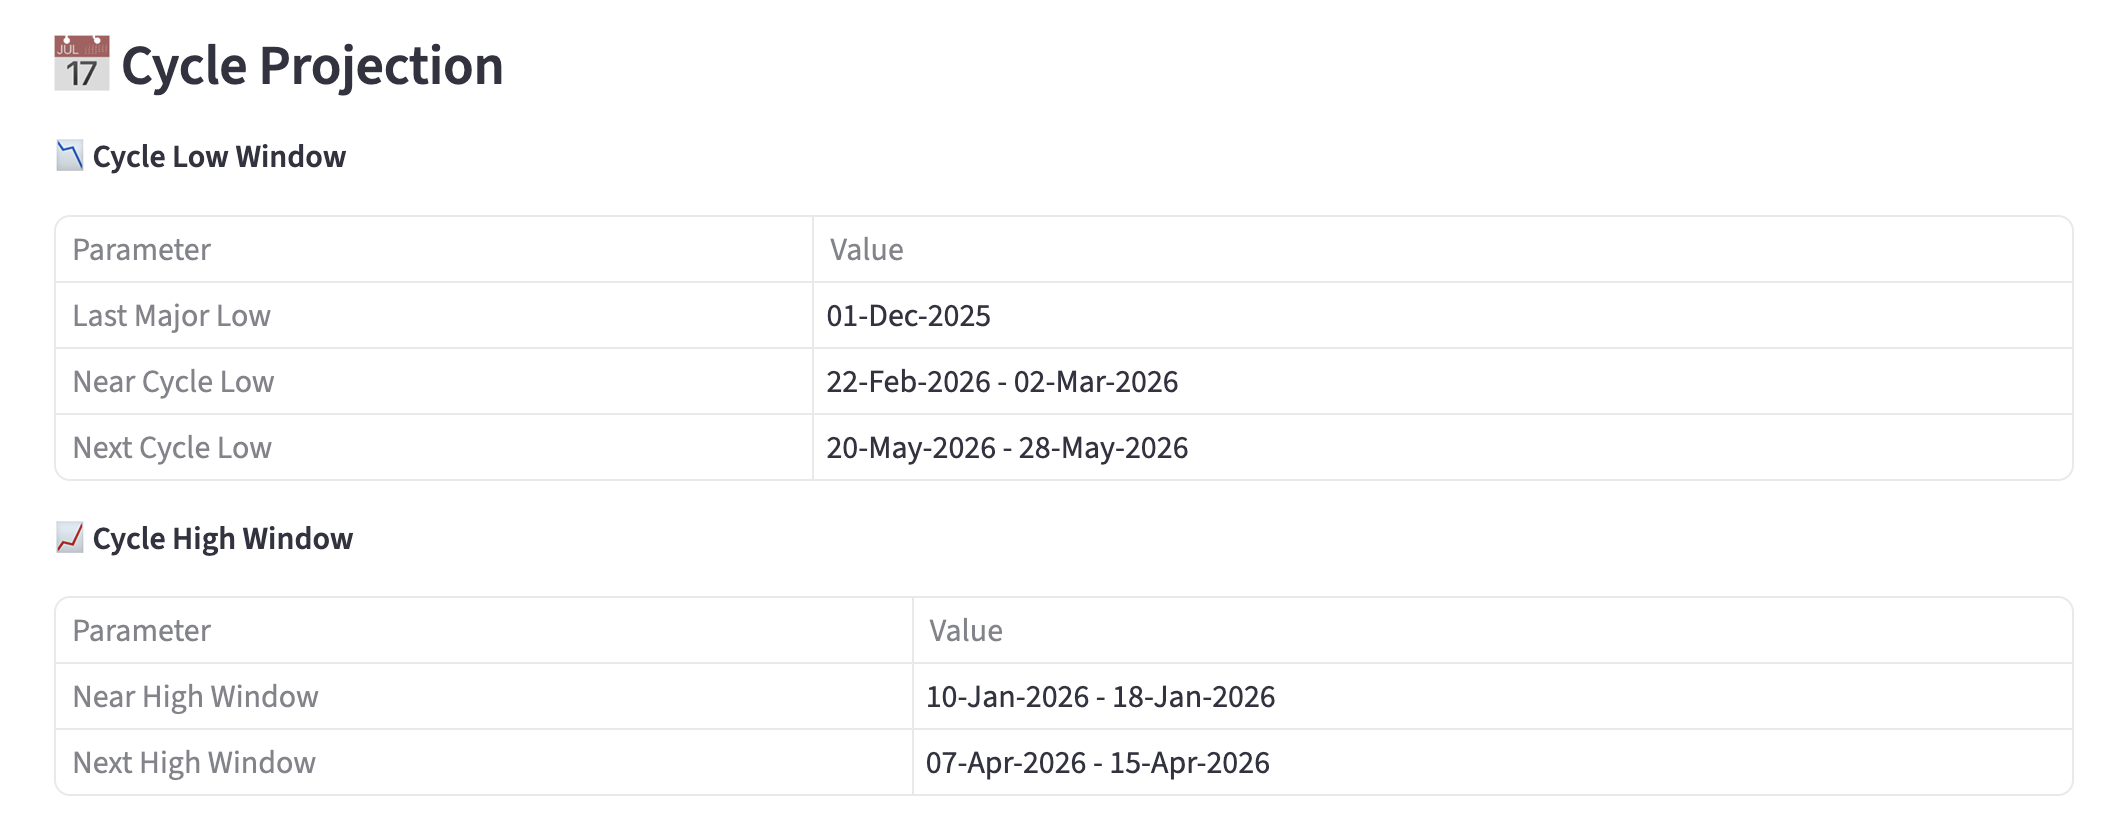Click the 10-Jan-2026 - 18-Jan-2026 date range
Screen dimensions: 2102x828
1100,697
